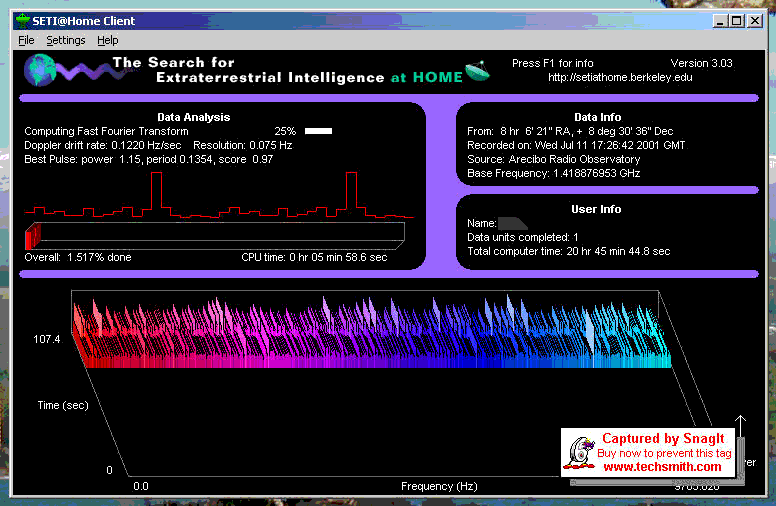Click the 'Resolution: 0.075 Hz' text
Image resolution: width=776 pixels, height=506 pixels.
[242, 146]
